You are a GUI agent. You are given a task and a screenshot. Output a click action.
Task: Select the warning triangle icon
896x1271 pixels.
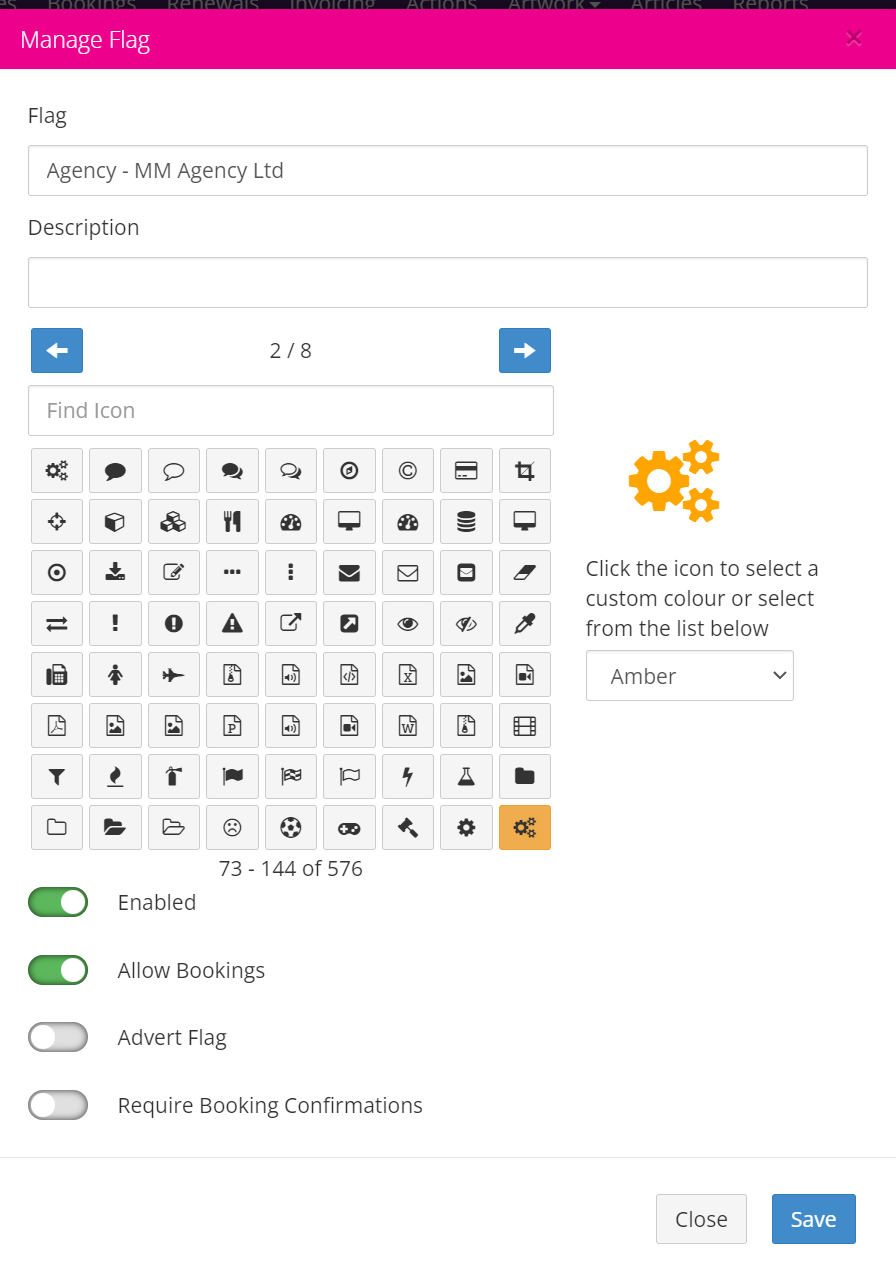click(x=232, y=624)
